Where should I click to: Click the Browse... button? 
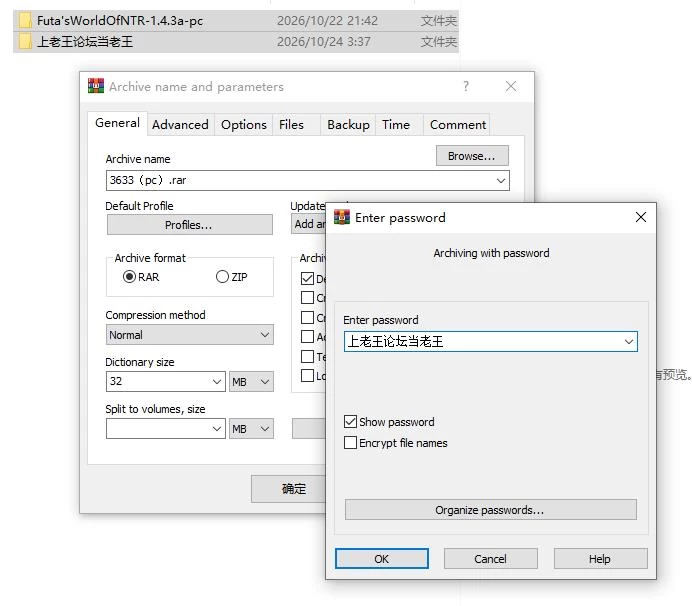pos(472,156)
